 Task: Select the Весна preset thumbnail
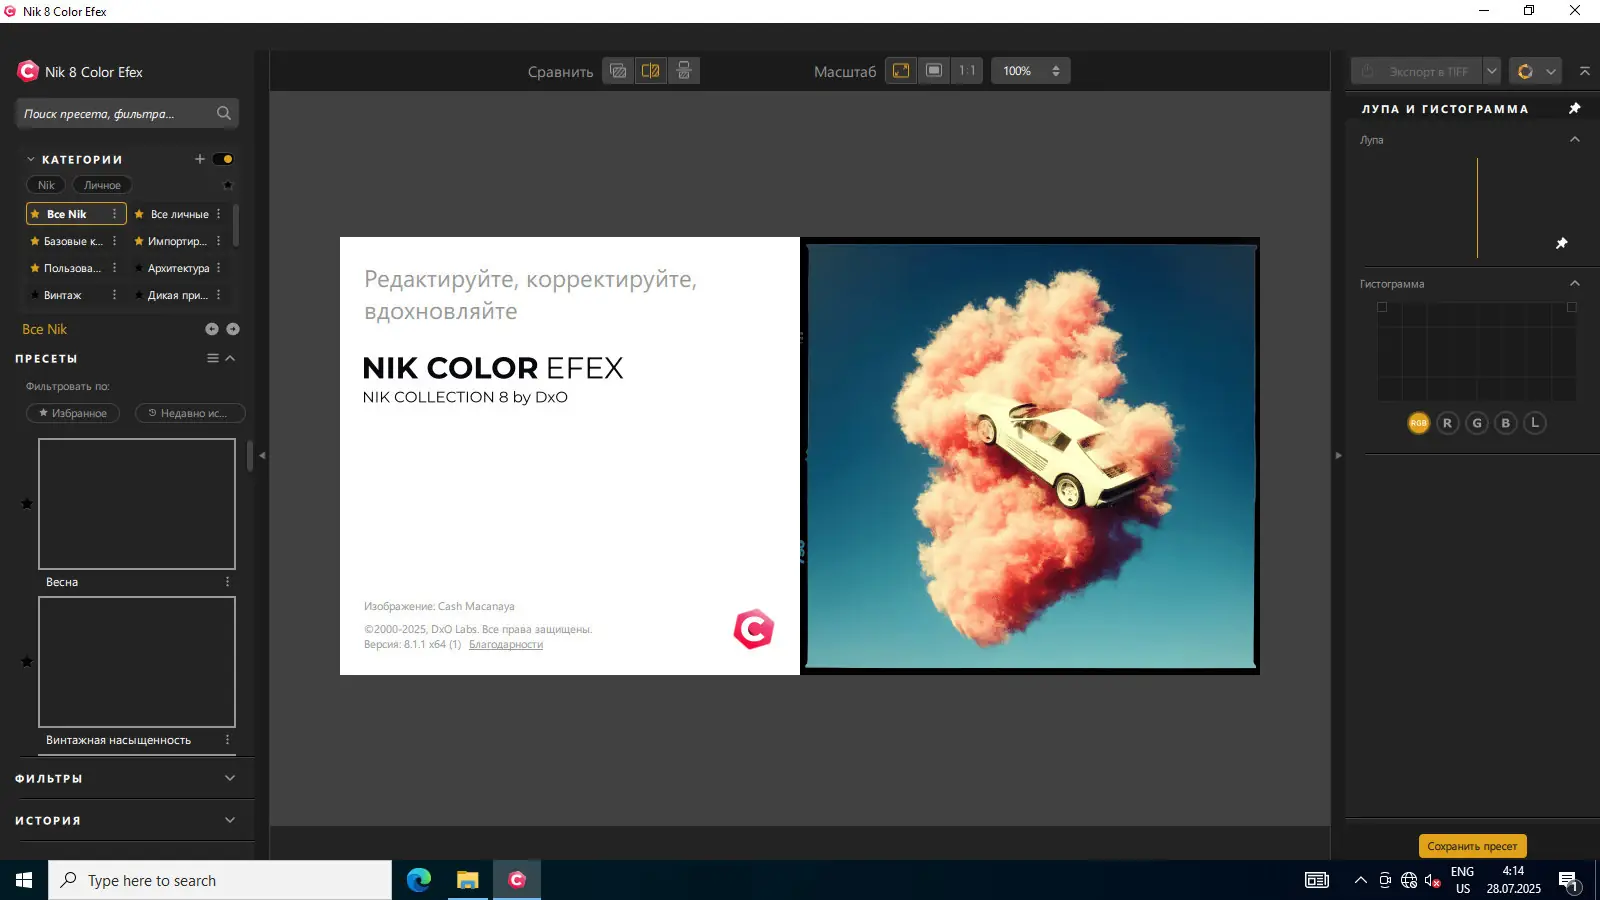(137, 504)
